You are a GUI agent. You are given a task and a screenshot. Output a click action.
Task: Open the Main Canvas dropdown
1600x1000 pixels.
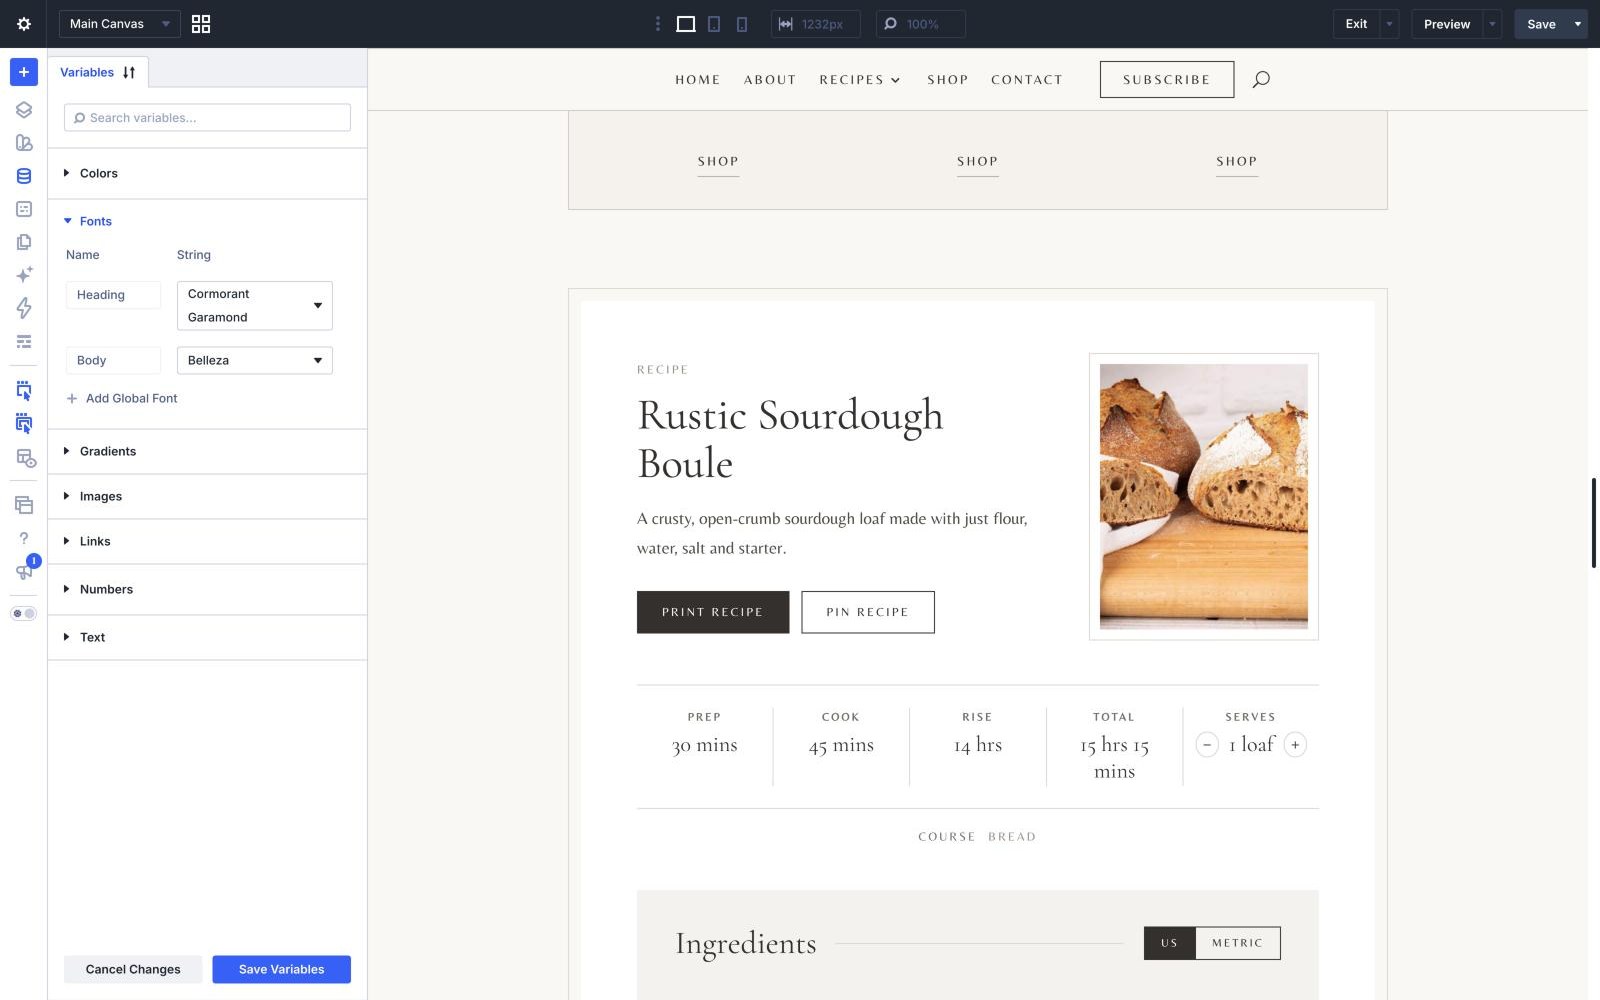click(x=120, y=24)
